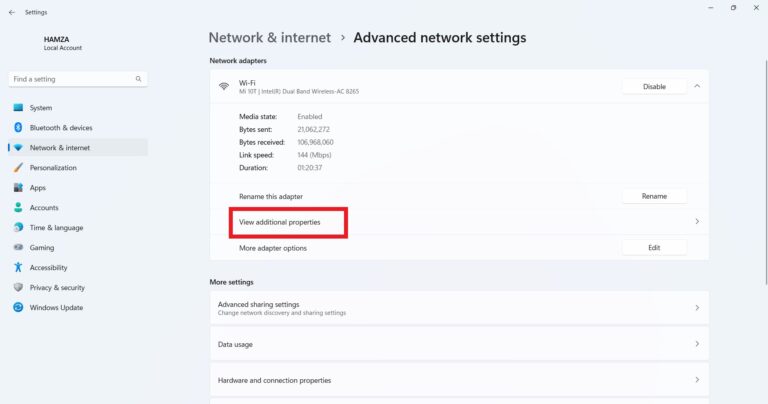Click Rename button for this adapter
Viewport: 768px width, 404px height.
[x=654, y=196]
